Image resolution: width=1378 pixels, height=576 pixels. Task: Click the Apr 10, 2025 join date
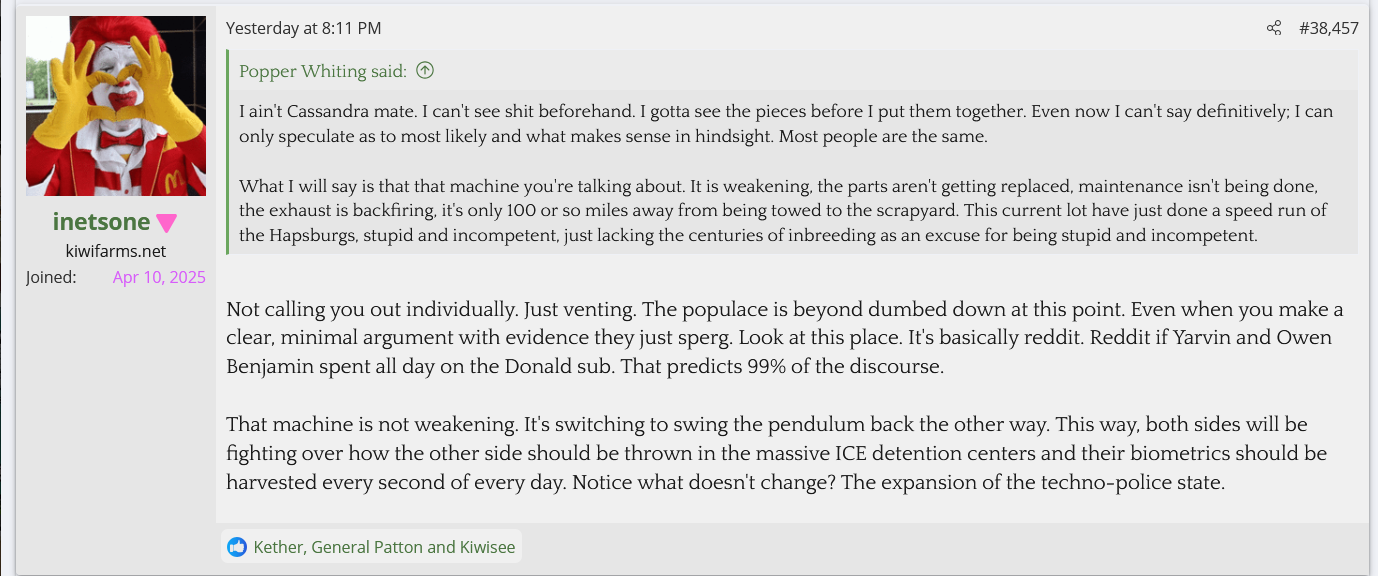[x=159, y=277]
